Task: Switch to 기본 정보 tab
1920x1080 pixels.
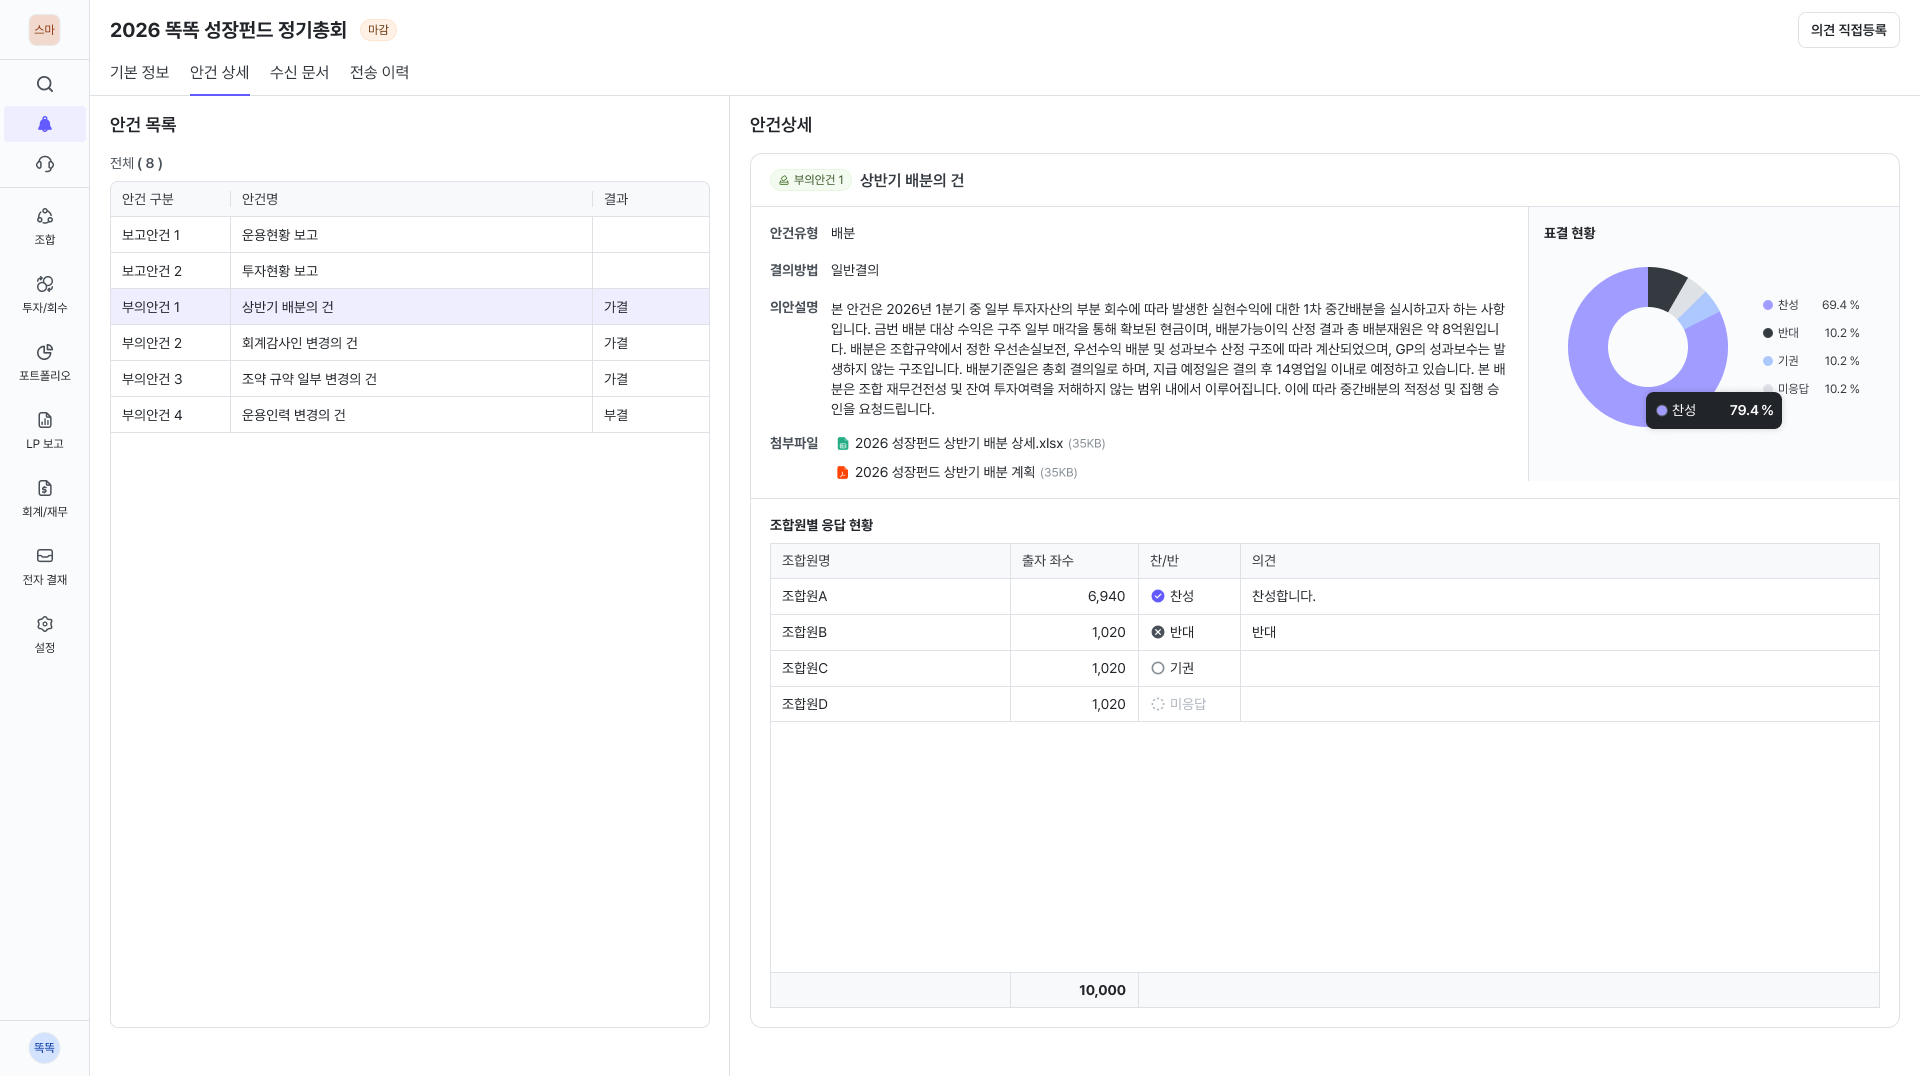Action: coord(139,72)
